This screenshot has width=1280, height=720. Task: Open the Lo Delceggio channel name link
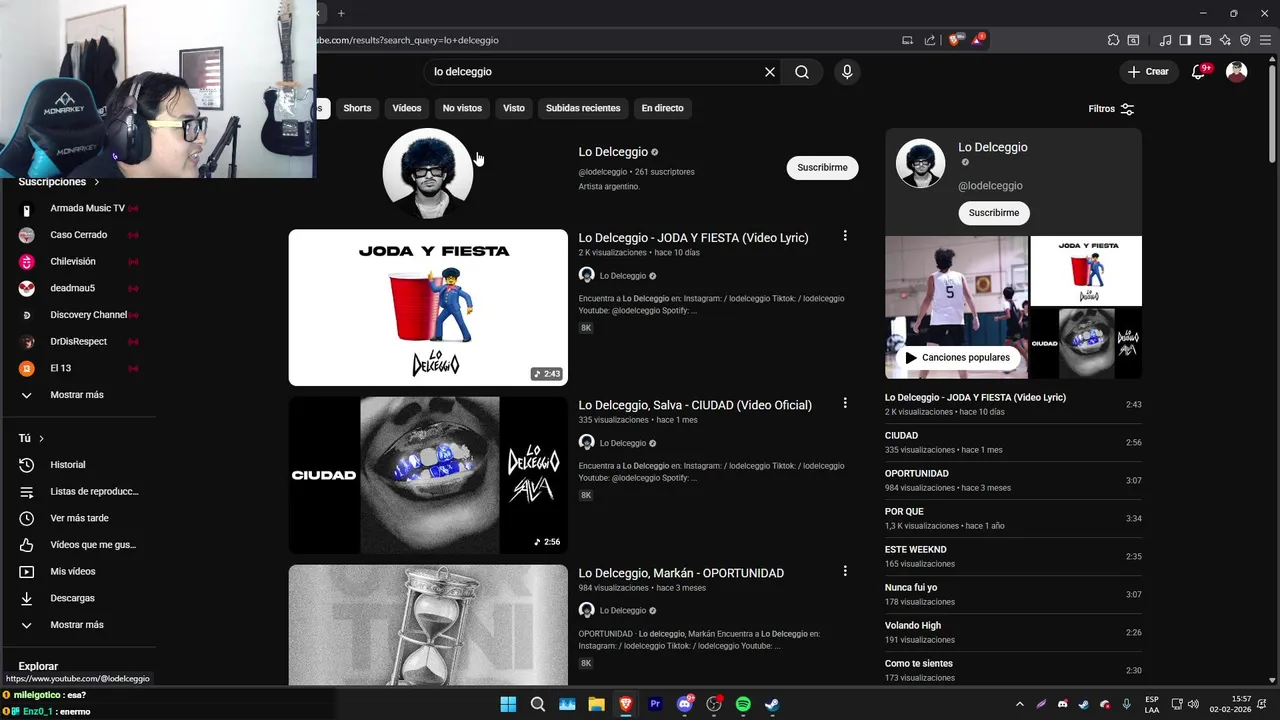(x=613, y=152)
